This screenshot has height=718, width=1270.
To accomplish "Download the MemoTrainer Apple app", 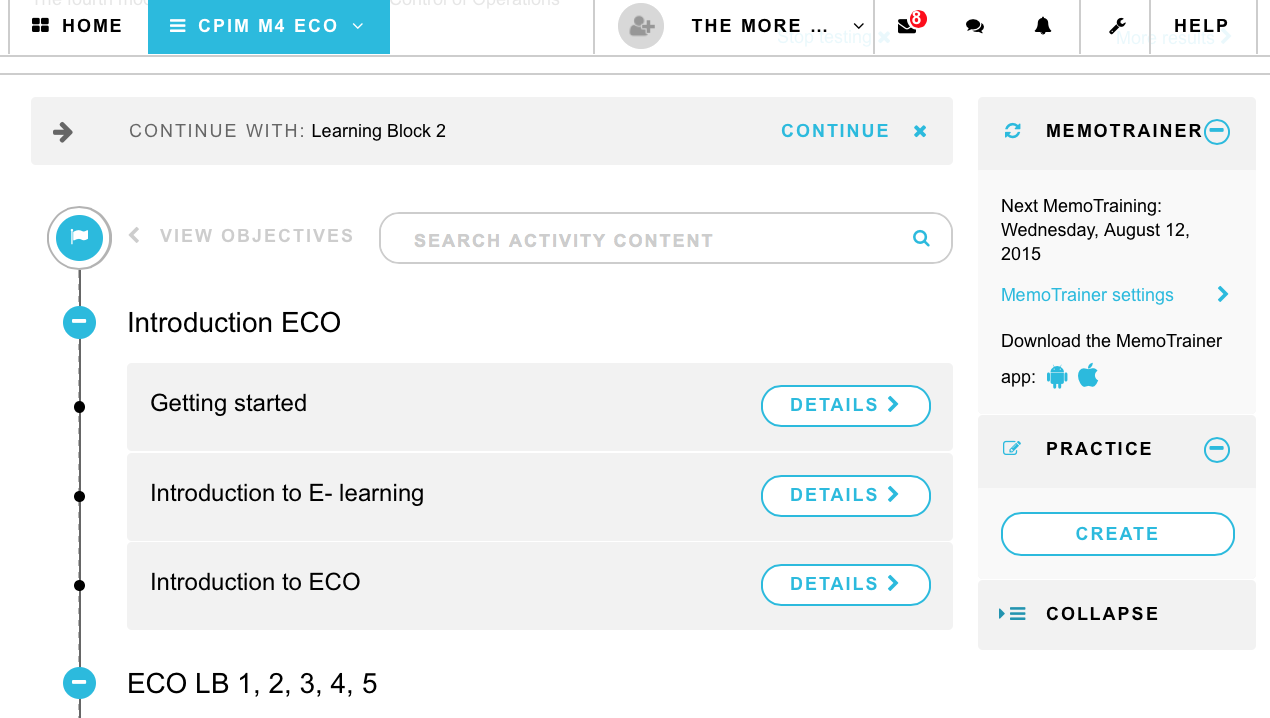I will 1088,376.
